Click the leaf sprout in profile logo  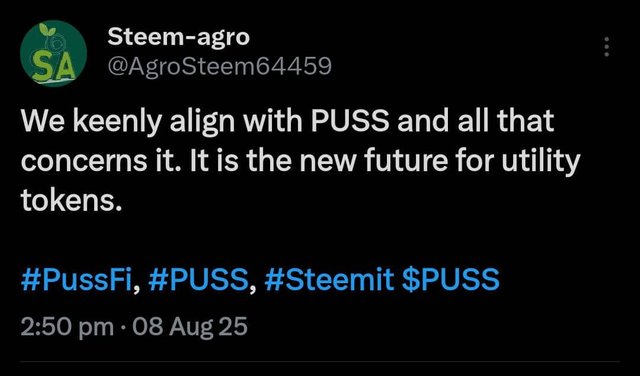pyautogui.click(x=45, y=30)
